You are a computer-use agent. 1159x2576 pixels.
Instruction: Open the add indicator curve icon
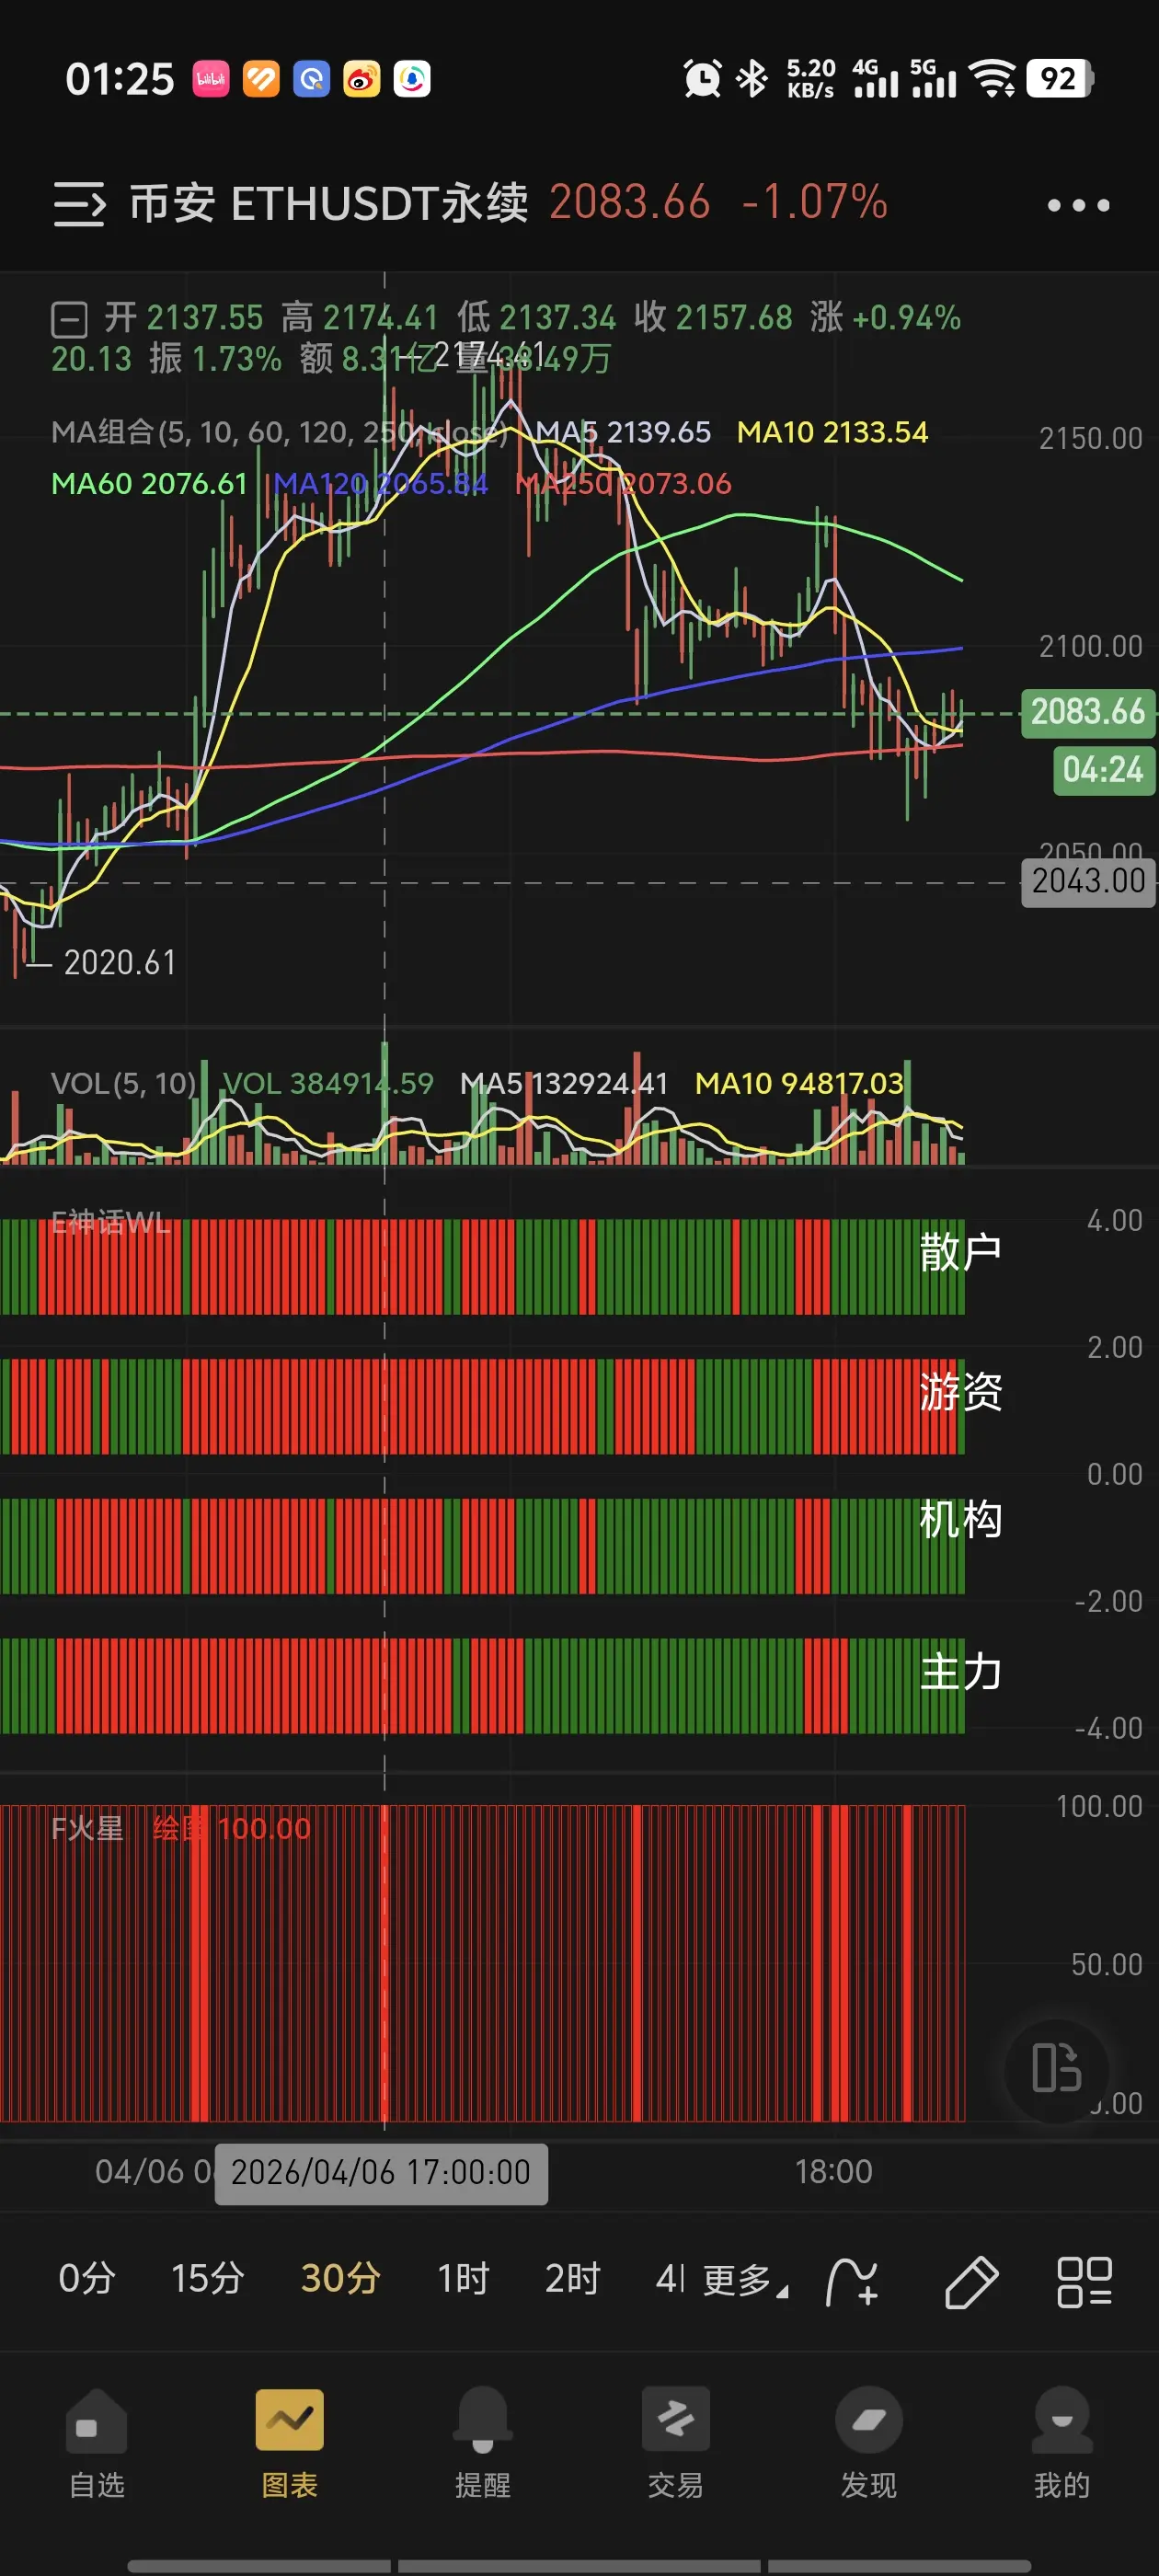pyautogui.click(x=853, y=2282)
